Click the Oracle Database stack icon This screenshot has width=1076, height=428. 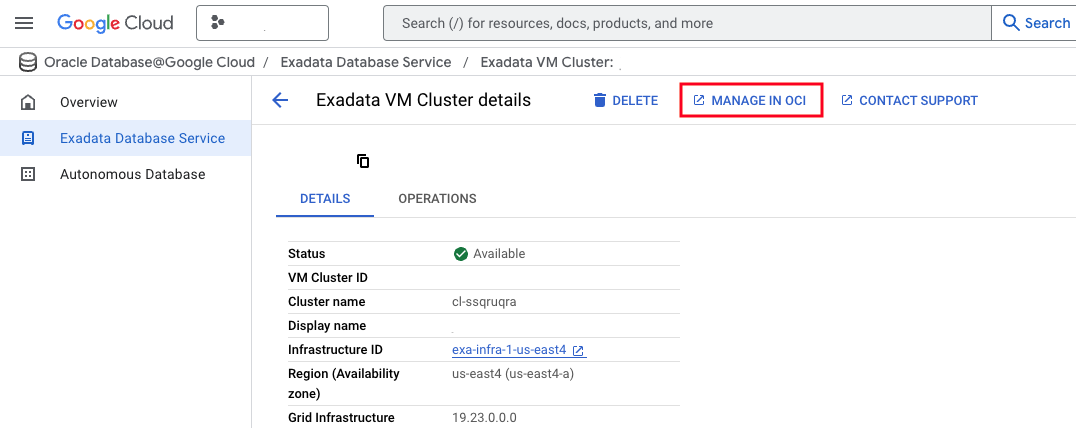28,63
